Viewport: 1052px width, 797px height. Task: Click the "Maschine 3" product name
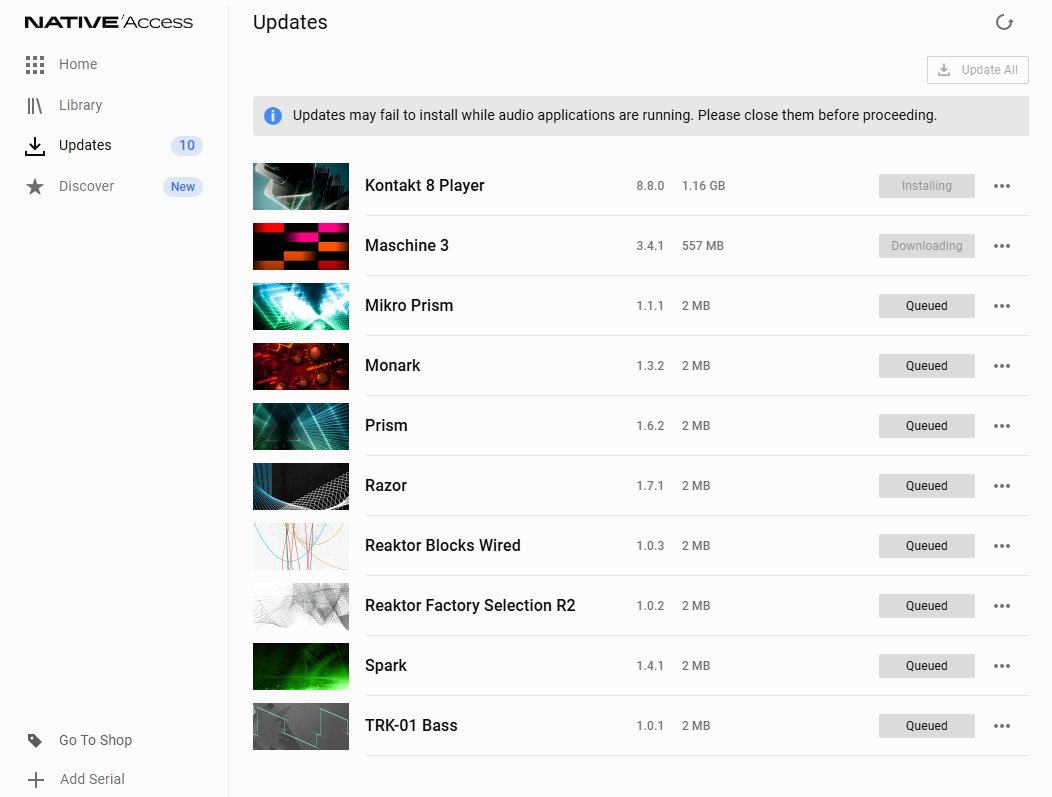tap(407, 246)
